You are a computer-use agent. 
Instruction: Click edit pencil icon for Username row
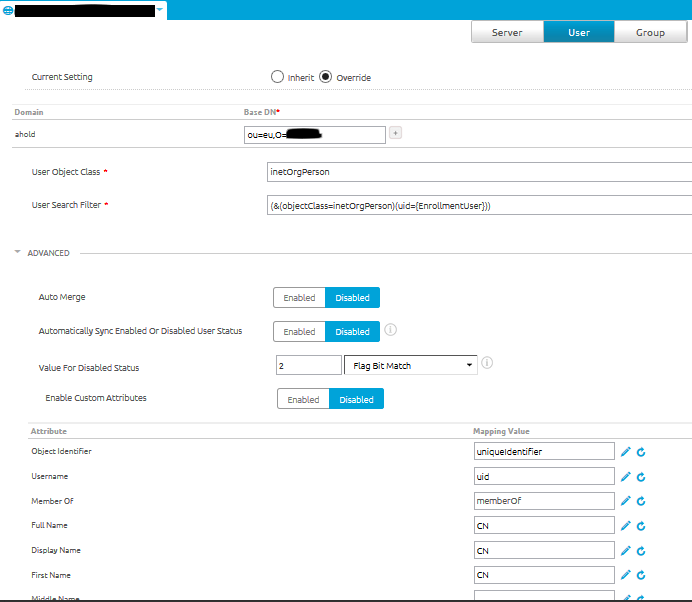(x=626, y=477)
